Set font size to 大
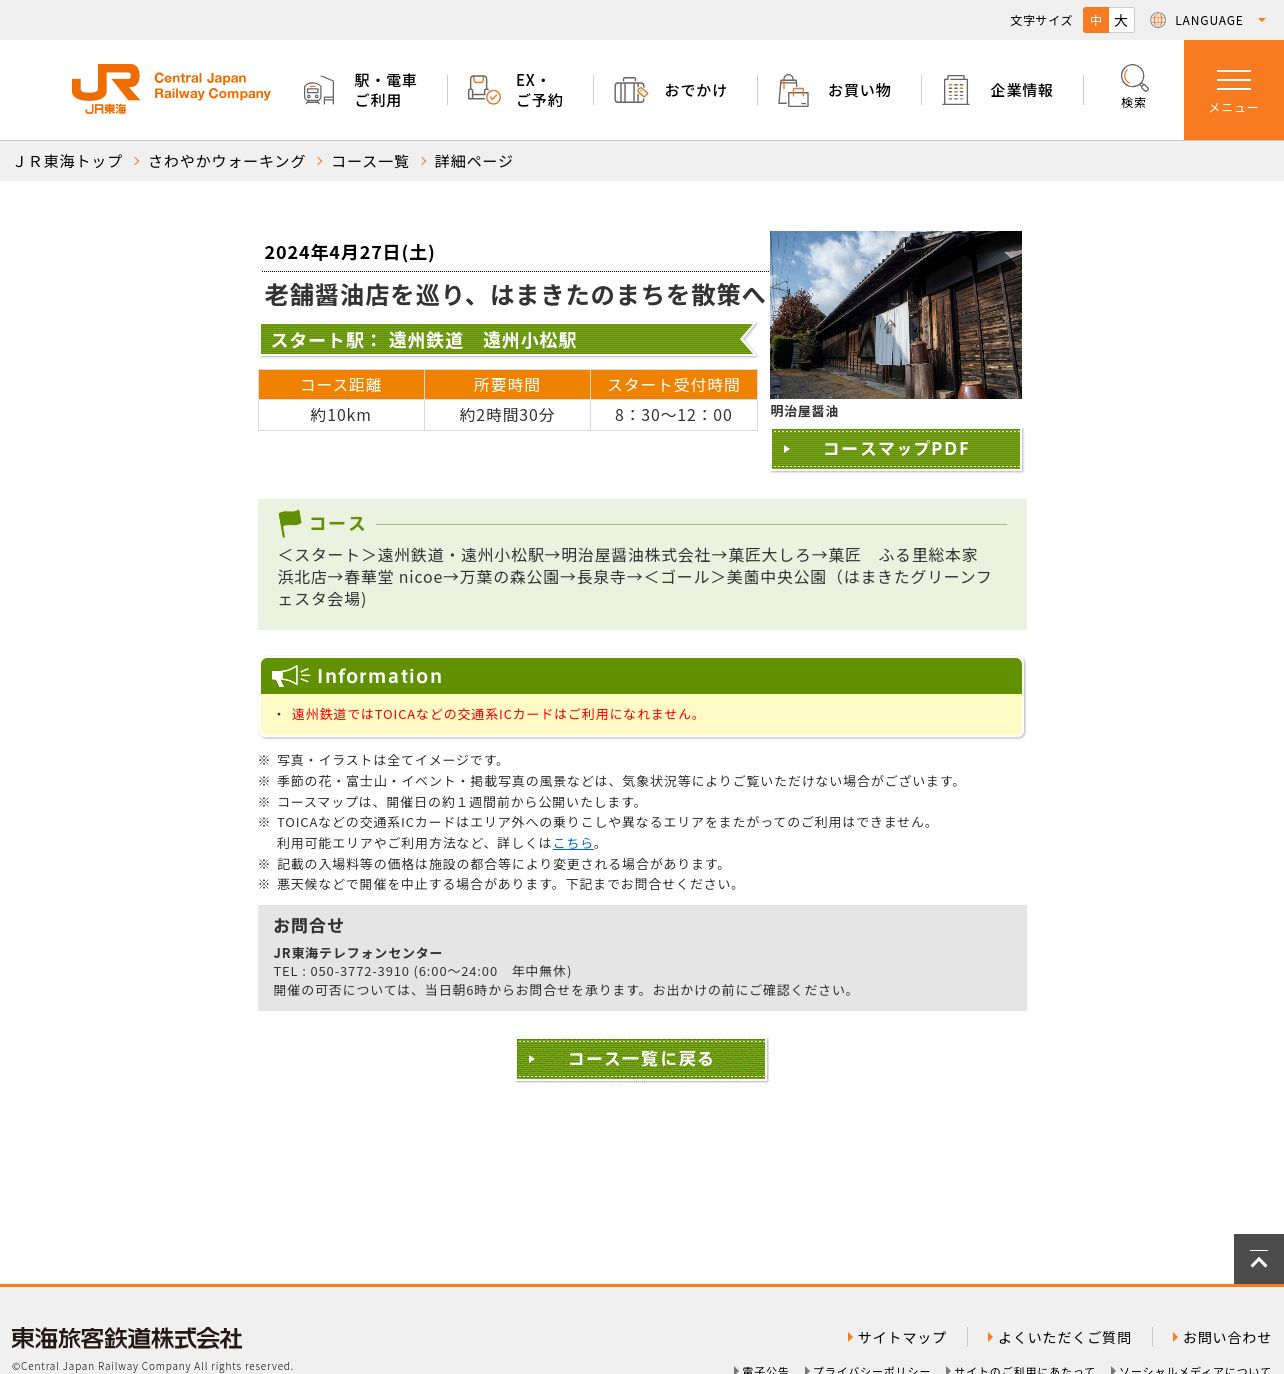Viewport: 1284px width, 1374px height. point(1121,20)
